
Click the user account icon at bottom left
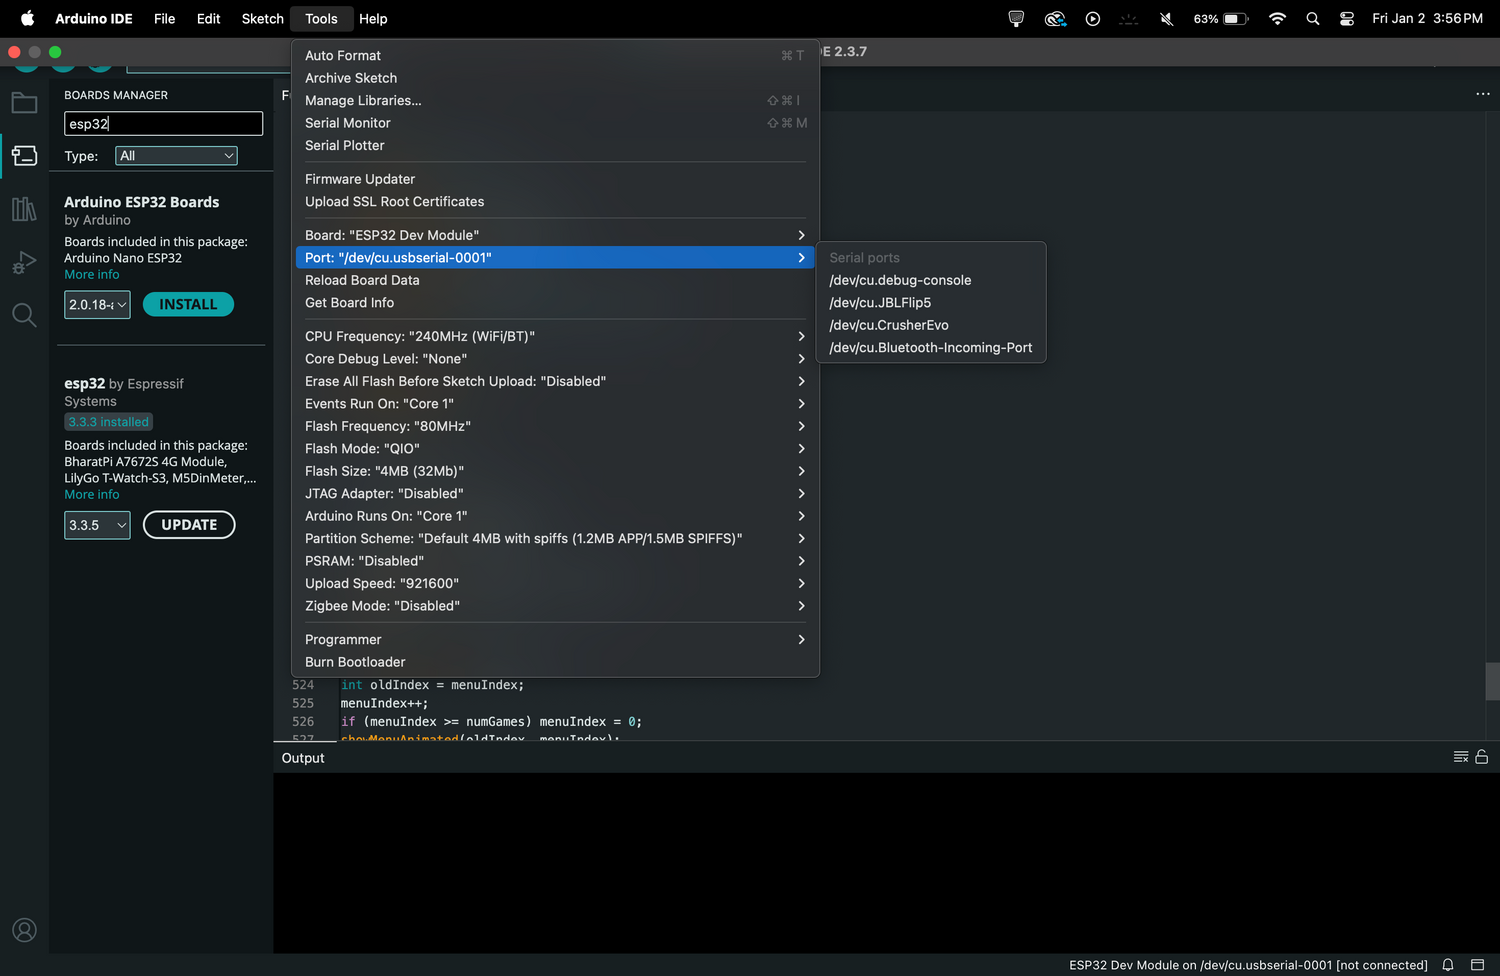click(x=24, y=930)
